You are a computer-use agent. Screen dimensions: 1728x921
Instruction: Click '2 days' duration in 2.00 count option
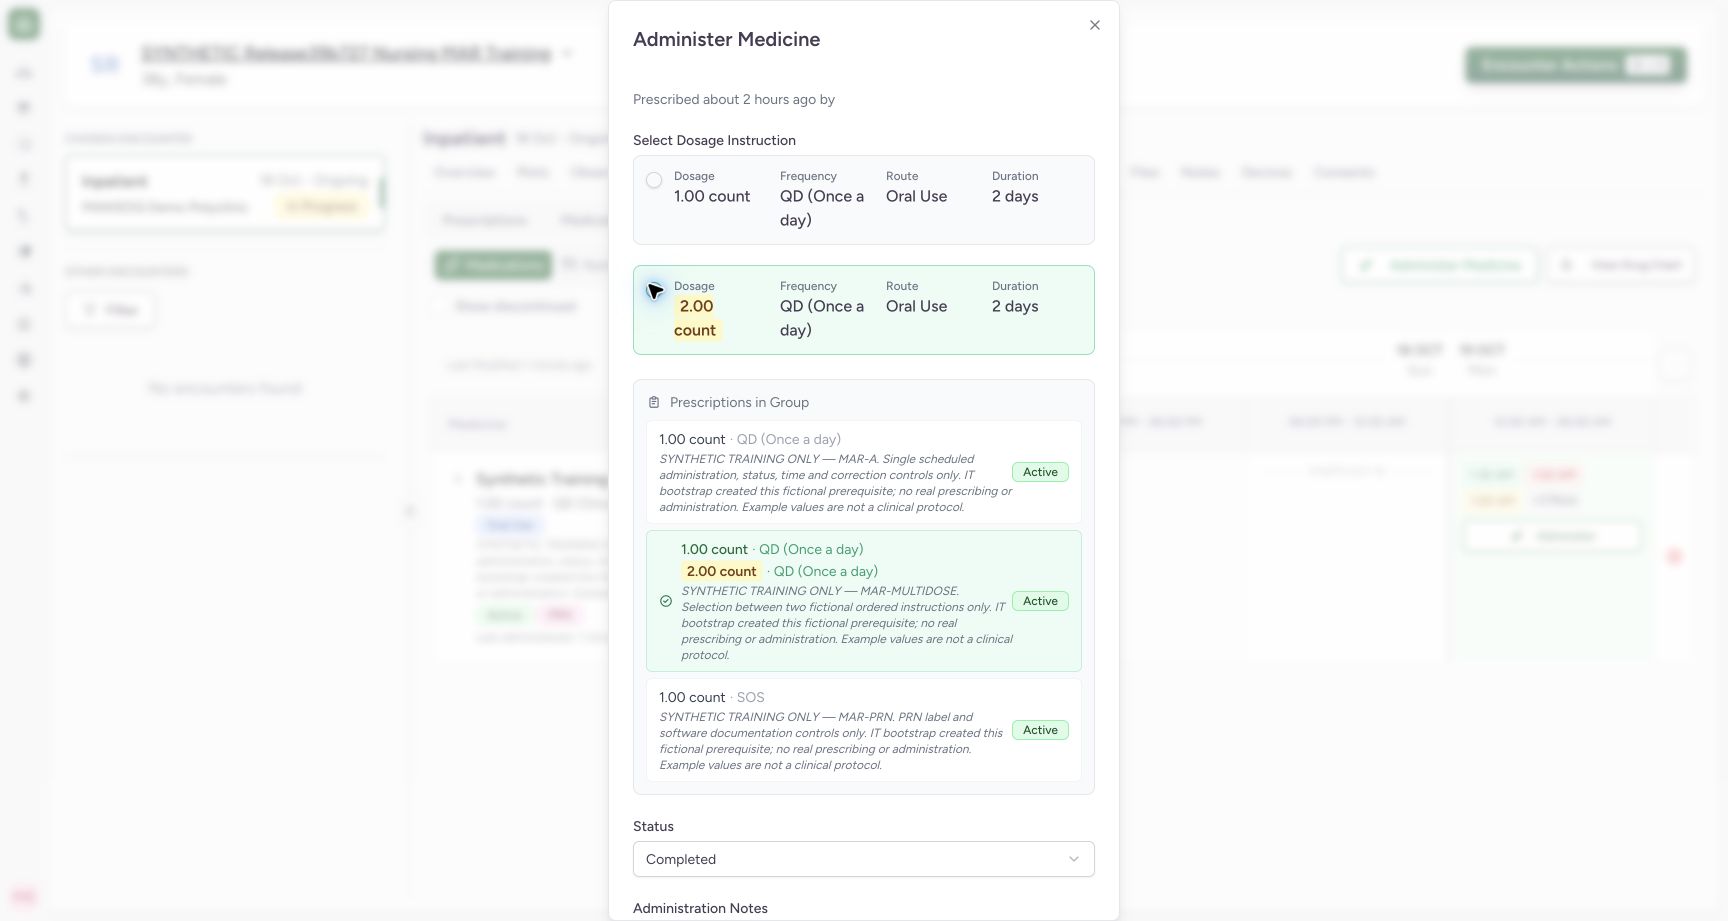pyautogui.click(x=1015, y=306)
